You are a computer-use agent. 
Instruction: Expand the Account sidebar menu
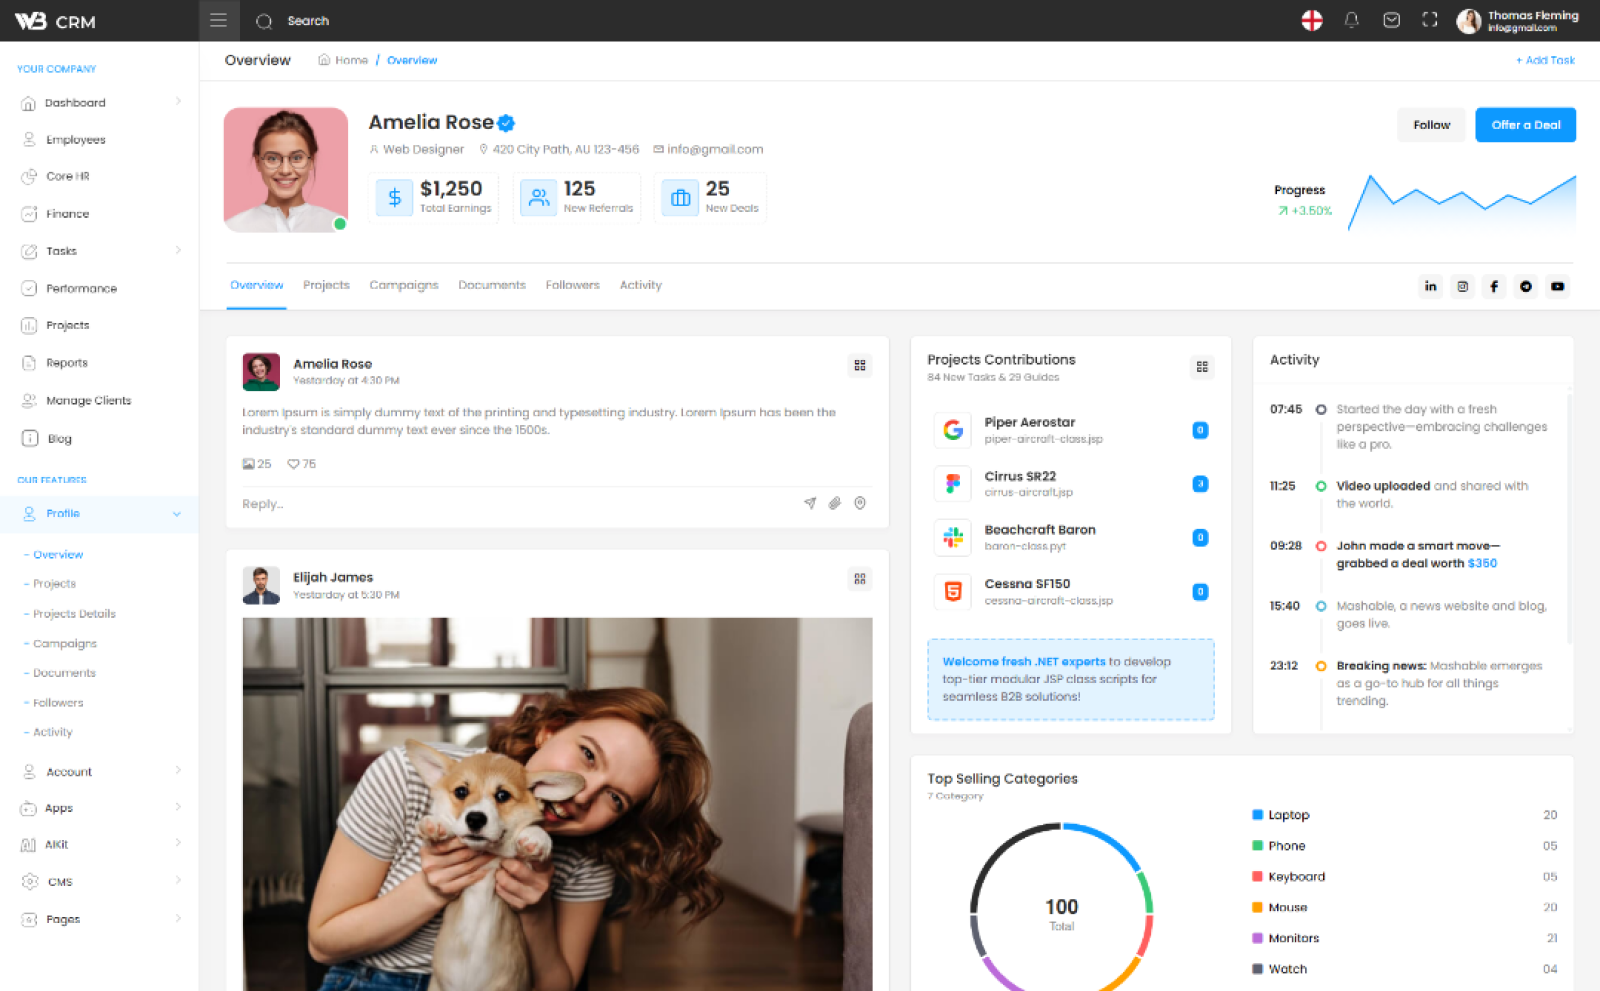(99, 771)
